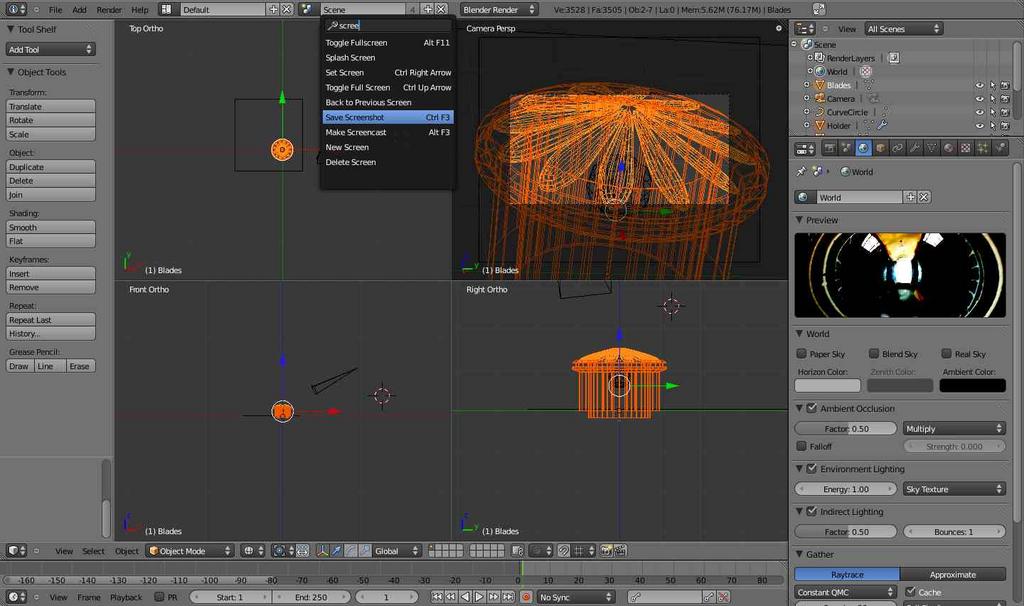The width and height of the screenshot is (1024, 606).
Task: Open the Object Mode dropdown
Action: [x=189, y=551]
